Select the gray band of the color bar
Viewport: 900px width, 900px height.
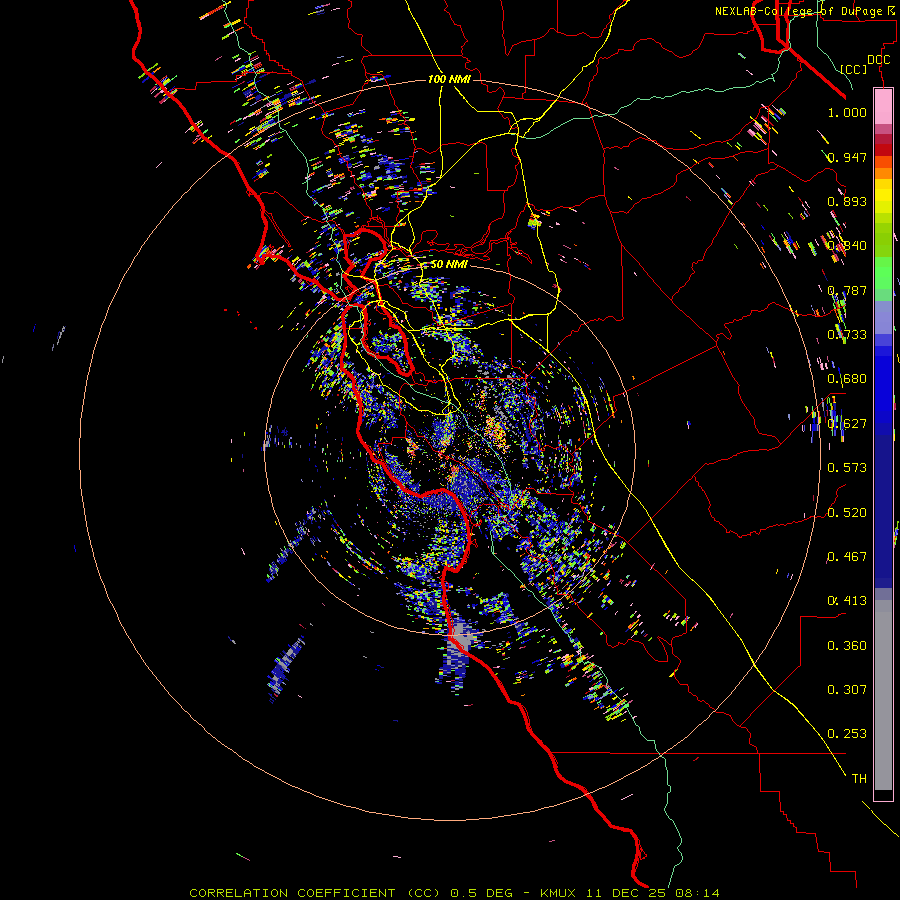883,695
